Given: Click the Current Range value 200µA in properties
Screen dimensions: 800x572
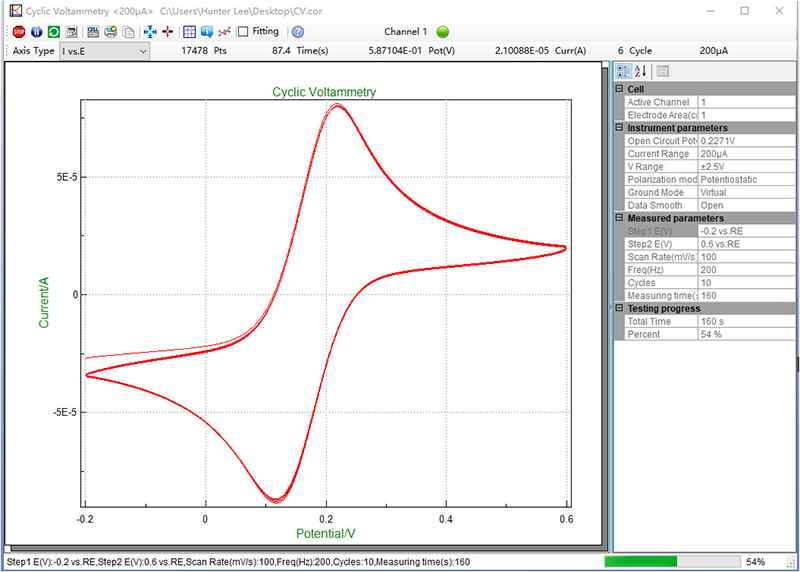Looking at the screenshot, I should 713,154.
